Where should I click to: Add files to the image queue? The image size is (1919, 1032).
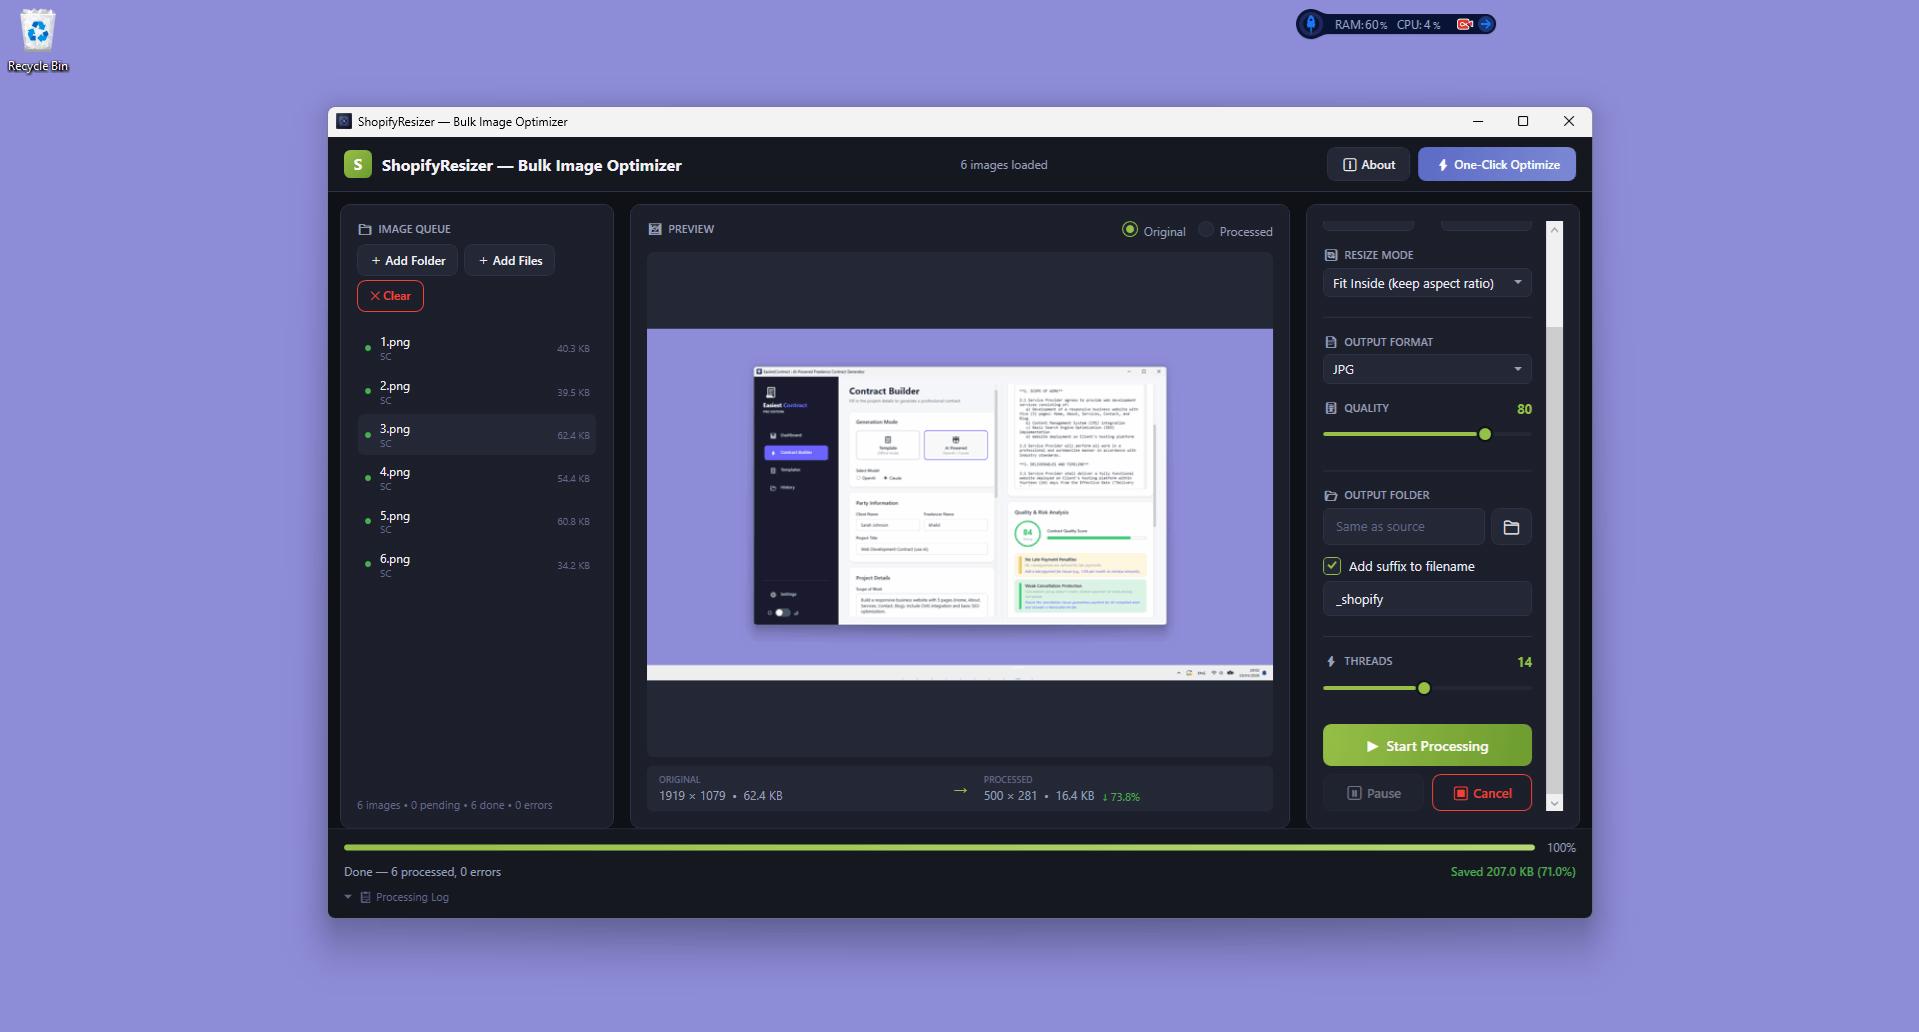point(509,260)
